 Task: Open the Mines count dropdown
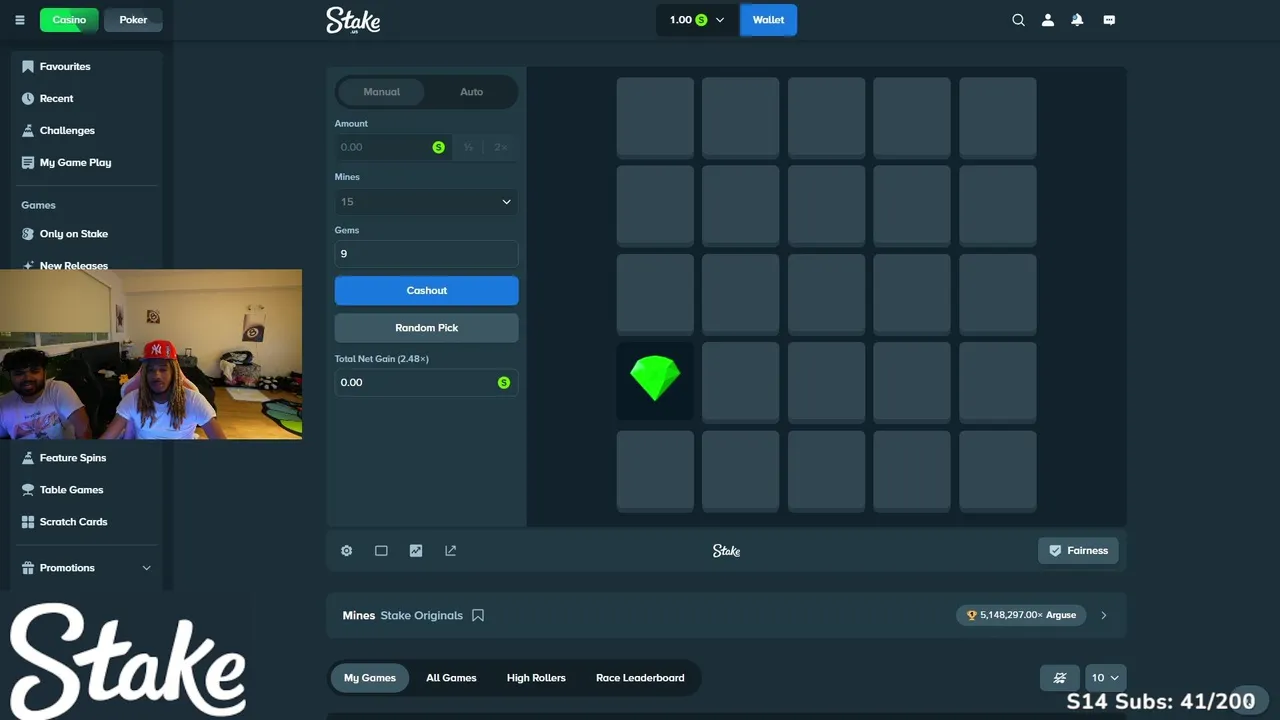pyautogui.click(x=426, y=202)
